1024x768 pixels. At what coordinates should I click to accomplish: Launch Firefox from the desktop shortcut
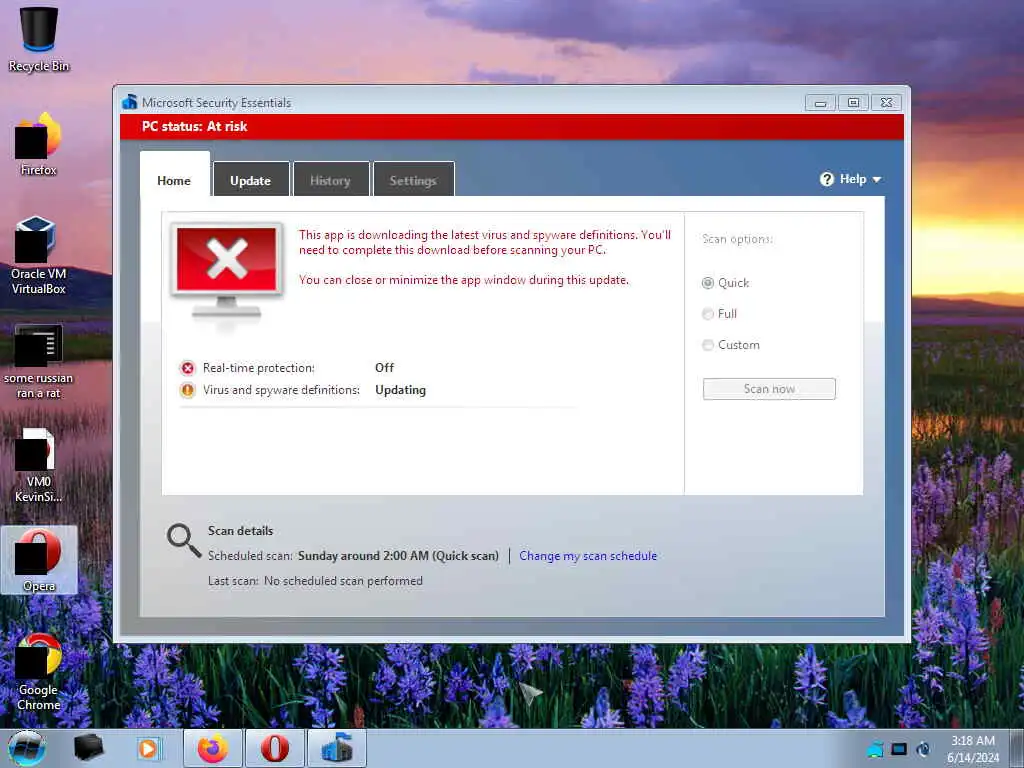[x=39, y=144]
